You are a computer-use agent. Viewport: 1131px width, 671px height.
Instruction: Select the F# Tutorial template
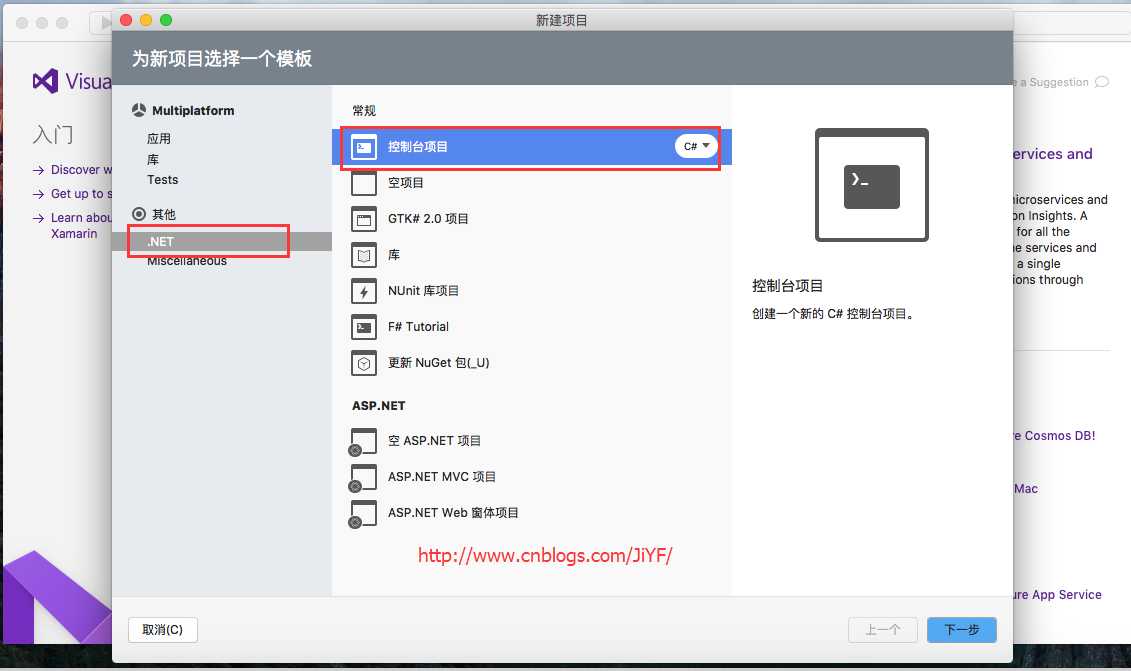(x=532, y=328)
